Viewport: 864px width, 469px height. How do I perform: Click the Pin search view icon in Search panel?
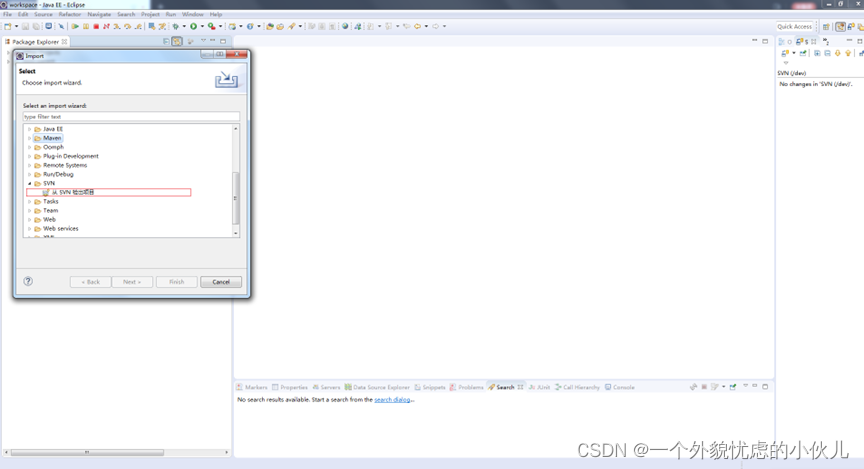click(x=733, y=387)
